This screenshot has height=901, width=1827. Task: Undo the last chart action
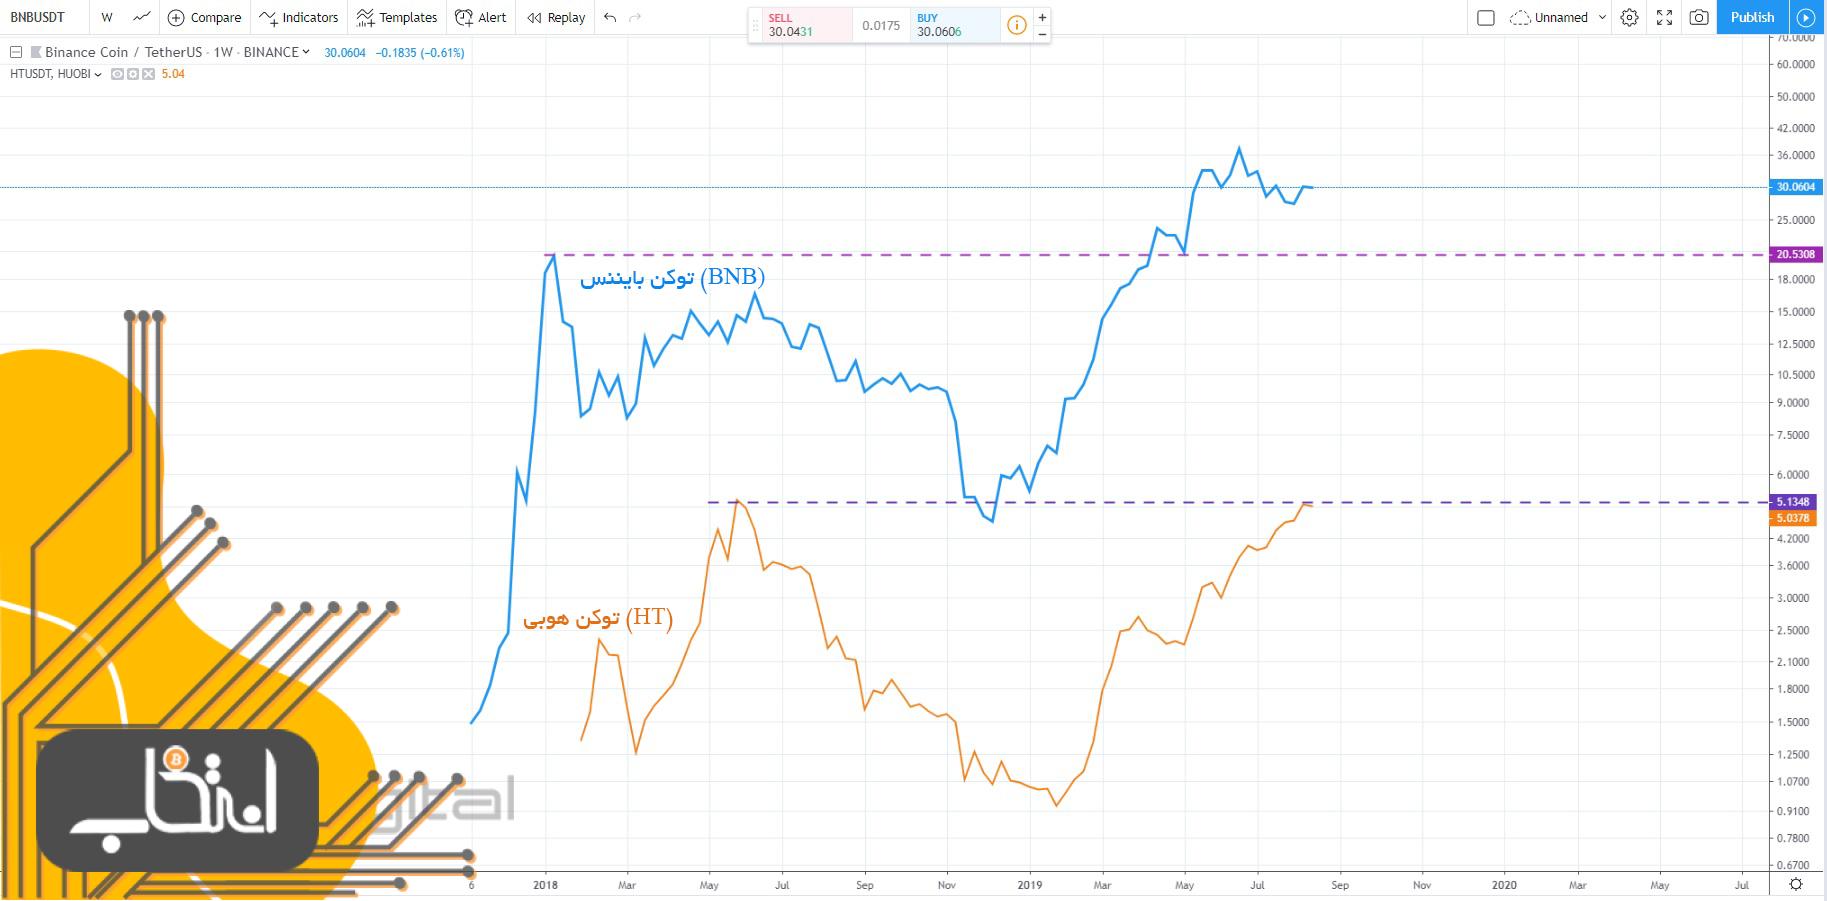click(610, 17)
